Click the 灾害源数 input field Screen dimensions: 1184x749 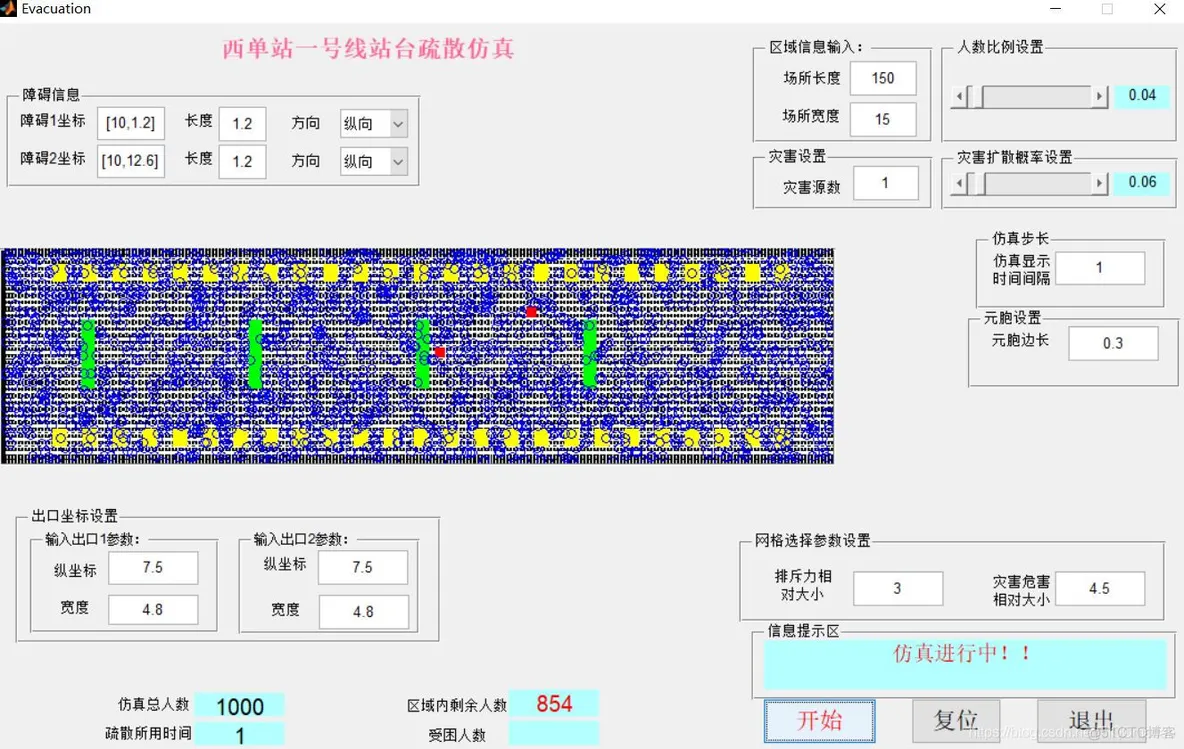pos(885,183)
